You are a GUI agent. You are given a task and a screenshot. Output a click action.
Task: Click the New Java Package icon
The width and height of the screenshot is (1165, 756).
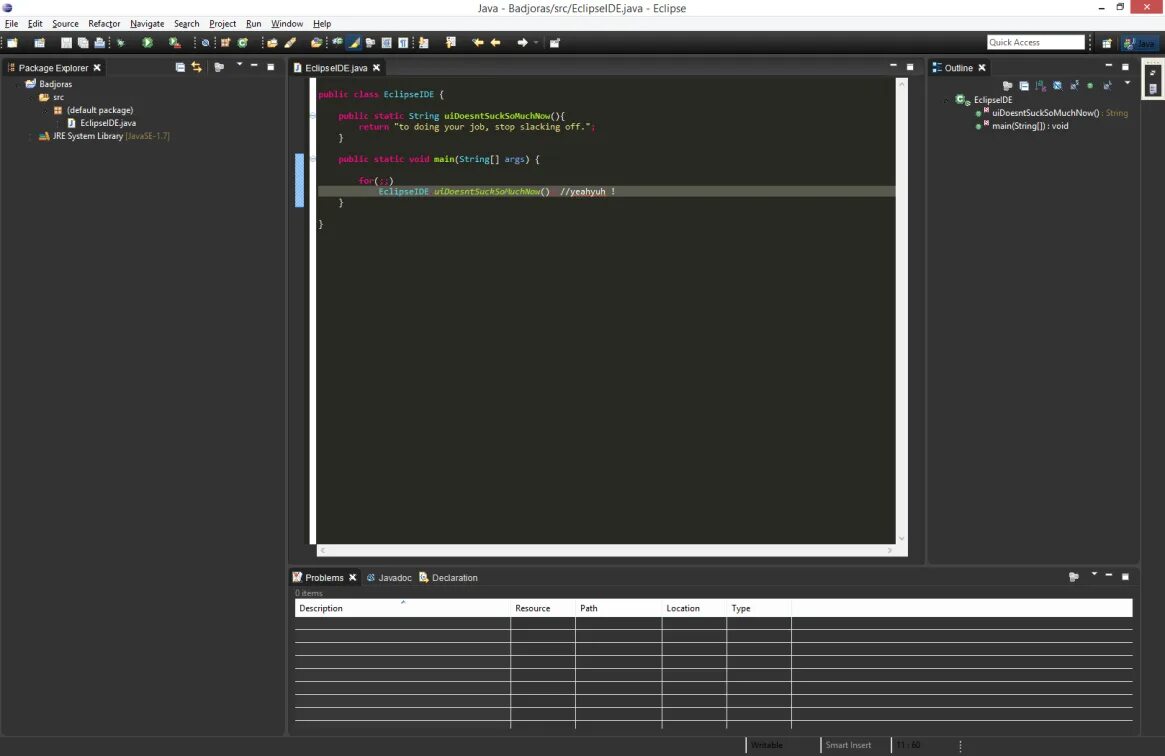click(224, 43)
